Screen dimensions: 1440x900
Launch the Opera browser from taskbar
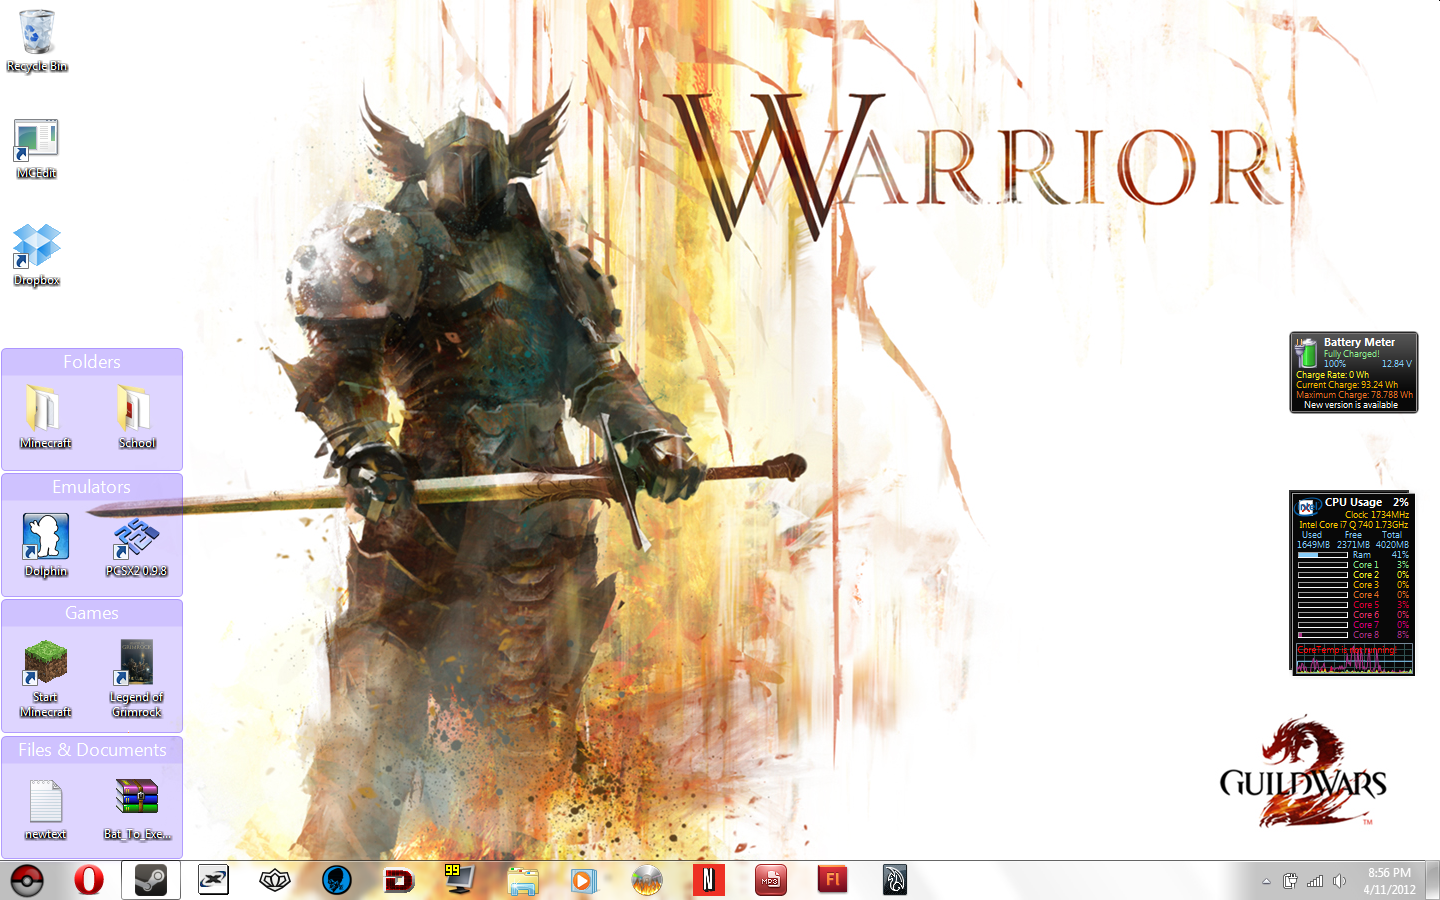pos(89,880)
